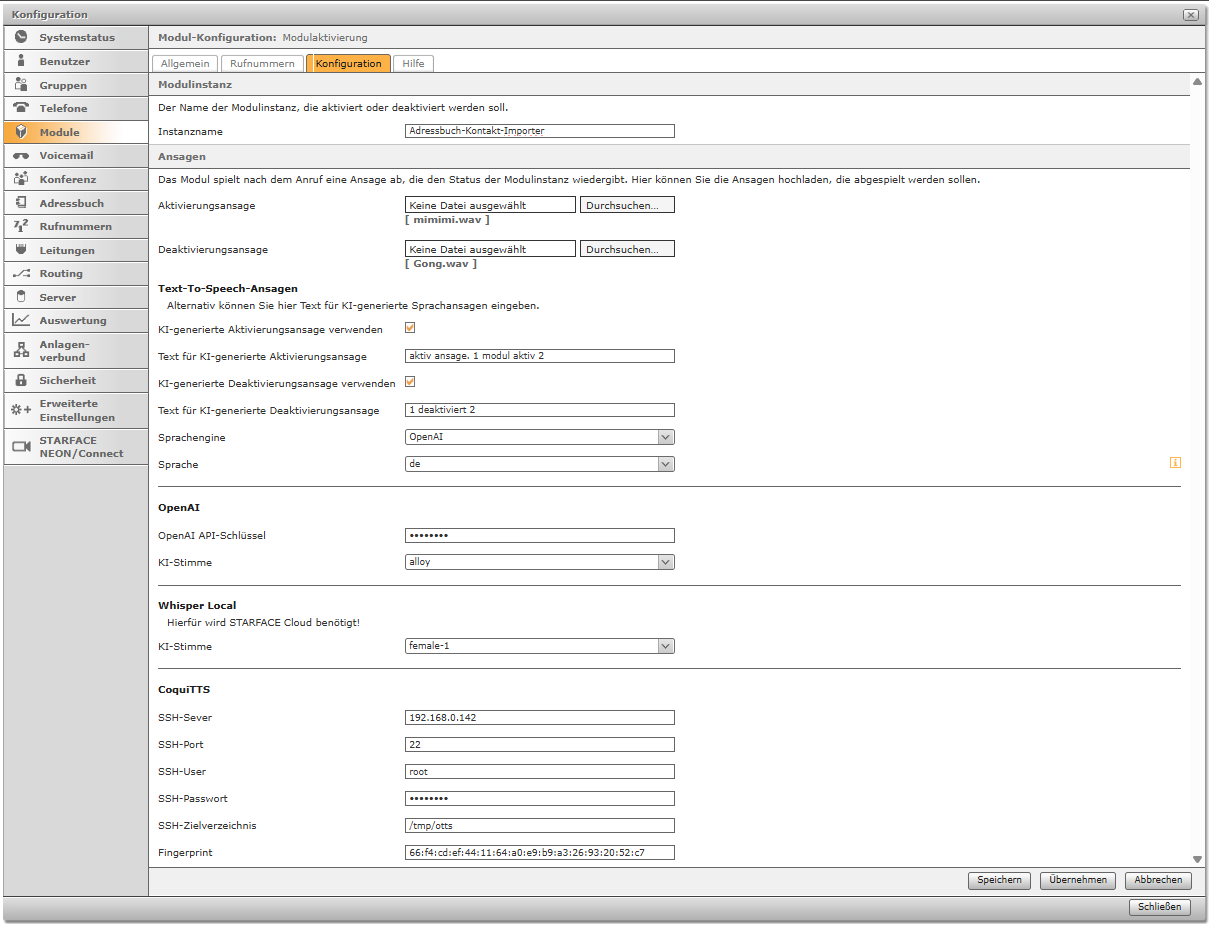
Task: Uncheck KI-generierte Deaktivierungsansage verwenden
Action: pos(410,382)
